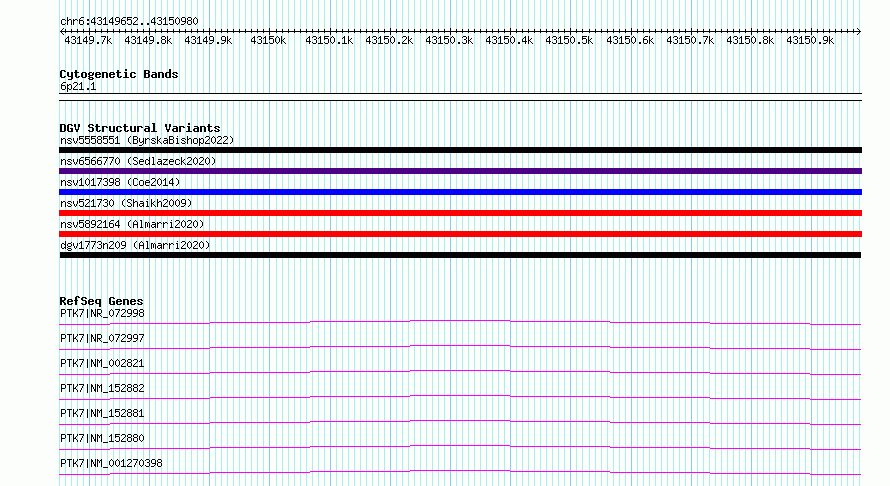890x486 pixels.
Task: Open variant nsv5892164 (Almarri2020) label
Action: [x=132, y=224]
